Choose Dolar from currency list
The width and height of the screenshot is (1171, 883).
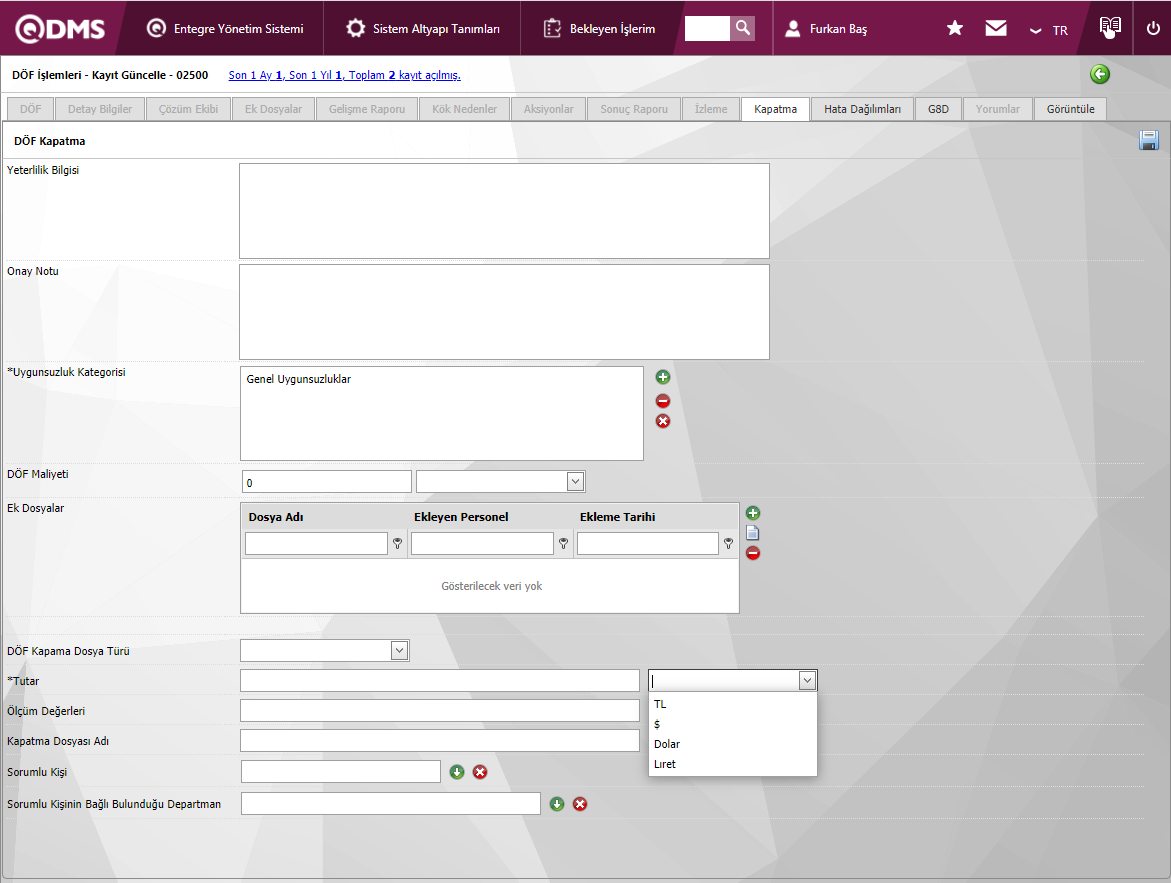pos(733,744)
